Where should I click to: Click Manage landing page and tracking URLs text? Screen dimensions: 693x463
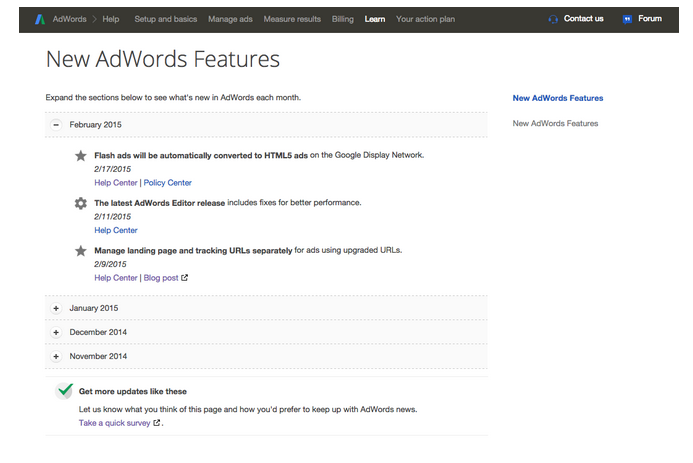click(x=193, y=250)
